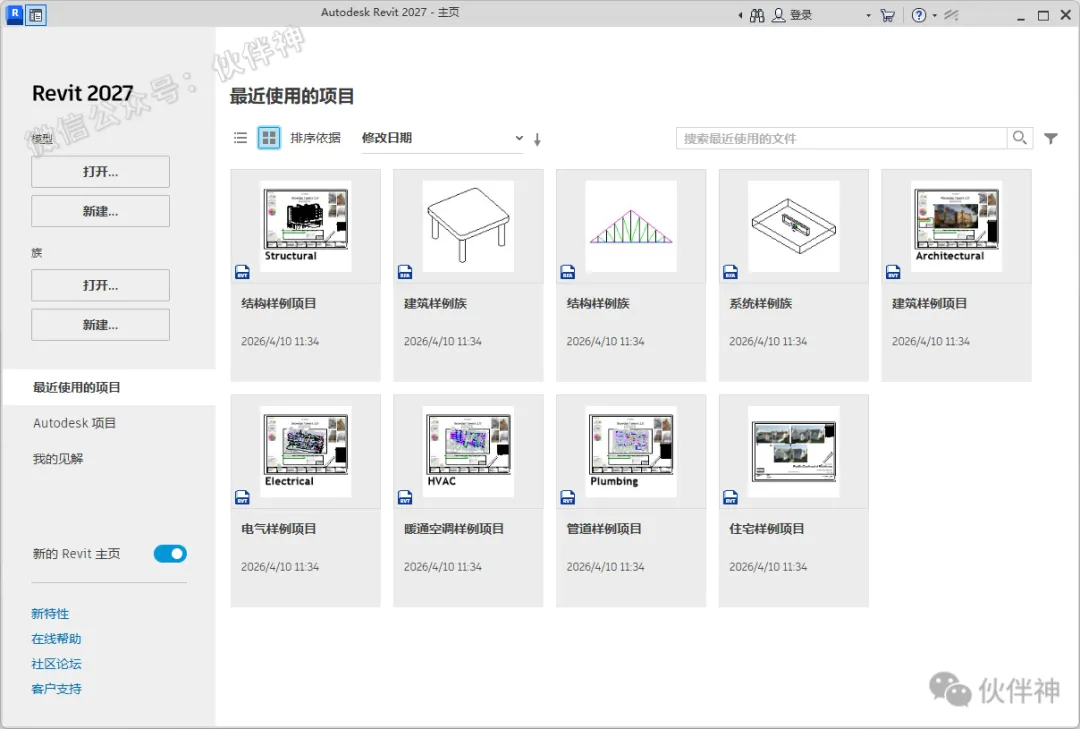Viewport: 1080px width, 729px height.
Task: Click the 建筑样例项目 title text
Action: (929, 303)
